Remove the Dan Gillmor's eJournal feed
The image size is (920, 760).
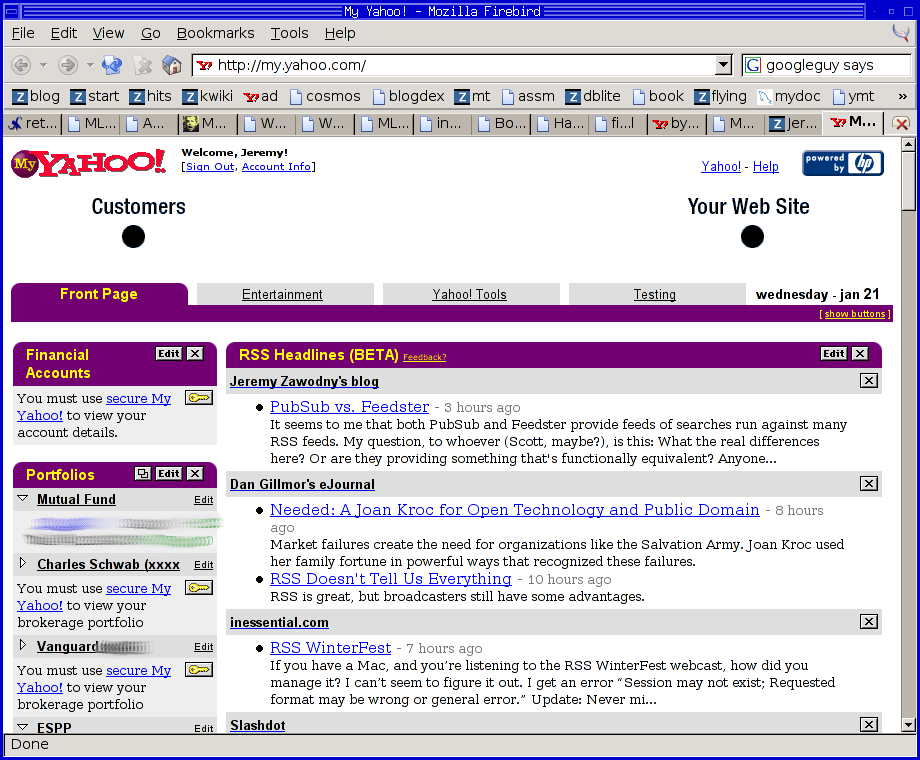coord(869,484)
